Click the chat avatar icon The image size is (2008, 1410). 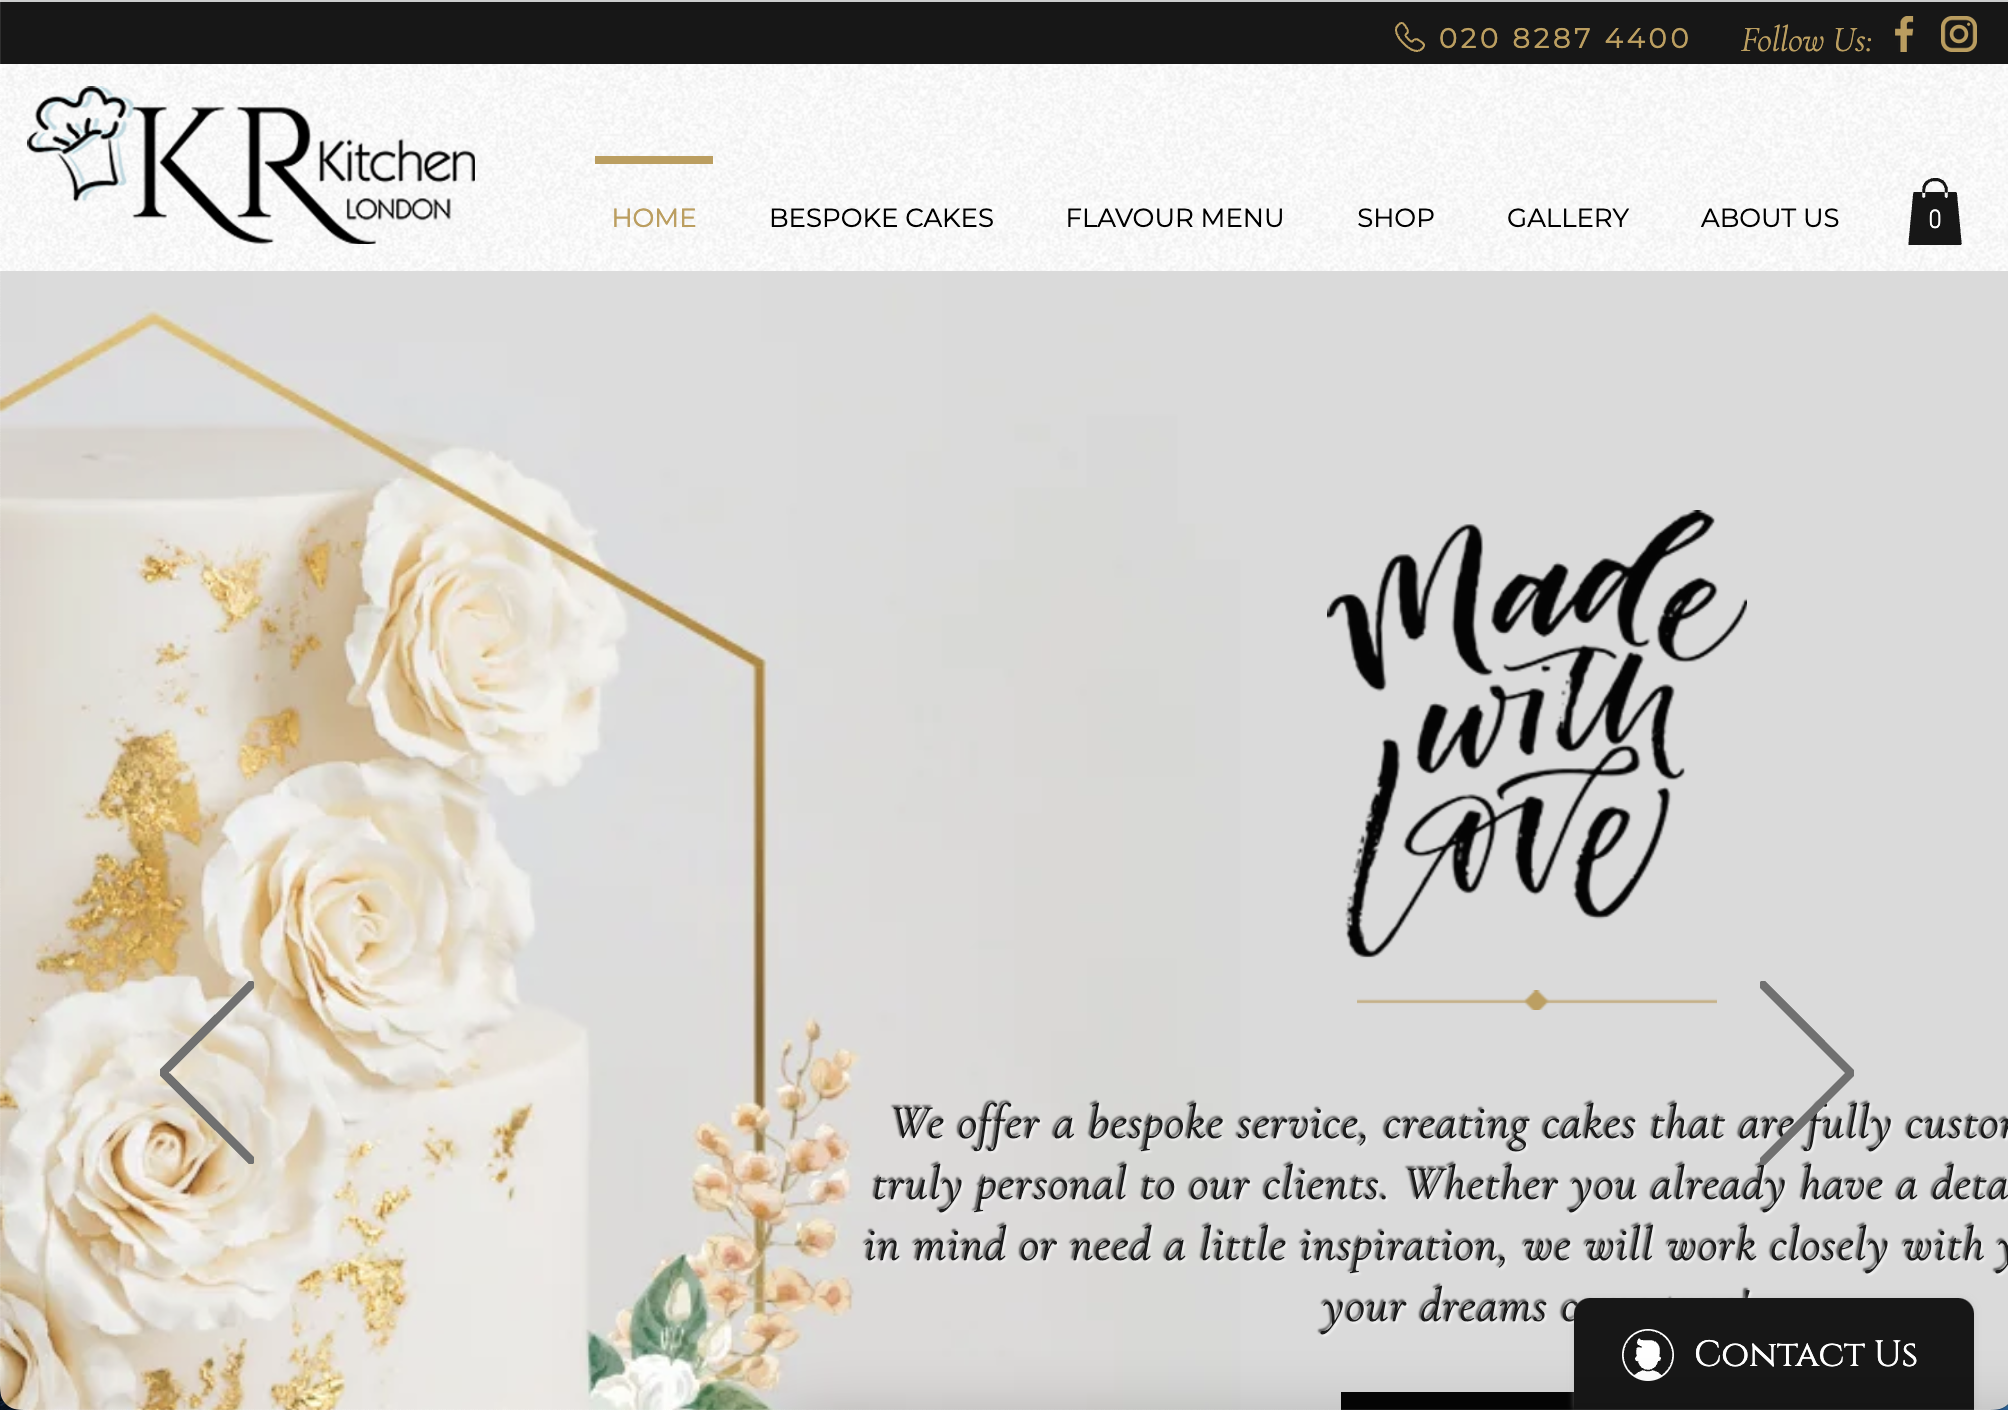pos(1647,1354)
